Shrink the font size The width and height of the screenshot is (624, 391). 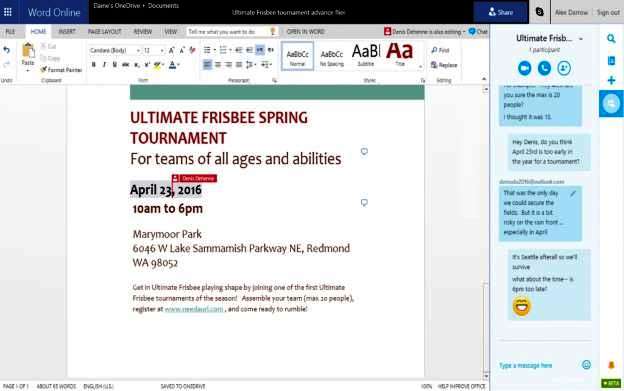tap(182, 50)
